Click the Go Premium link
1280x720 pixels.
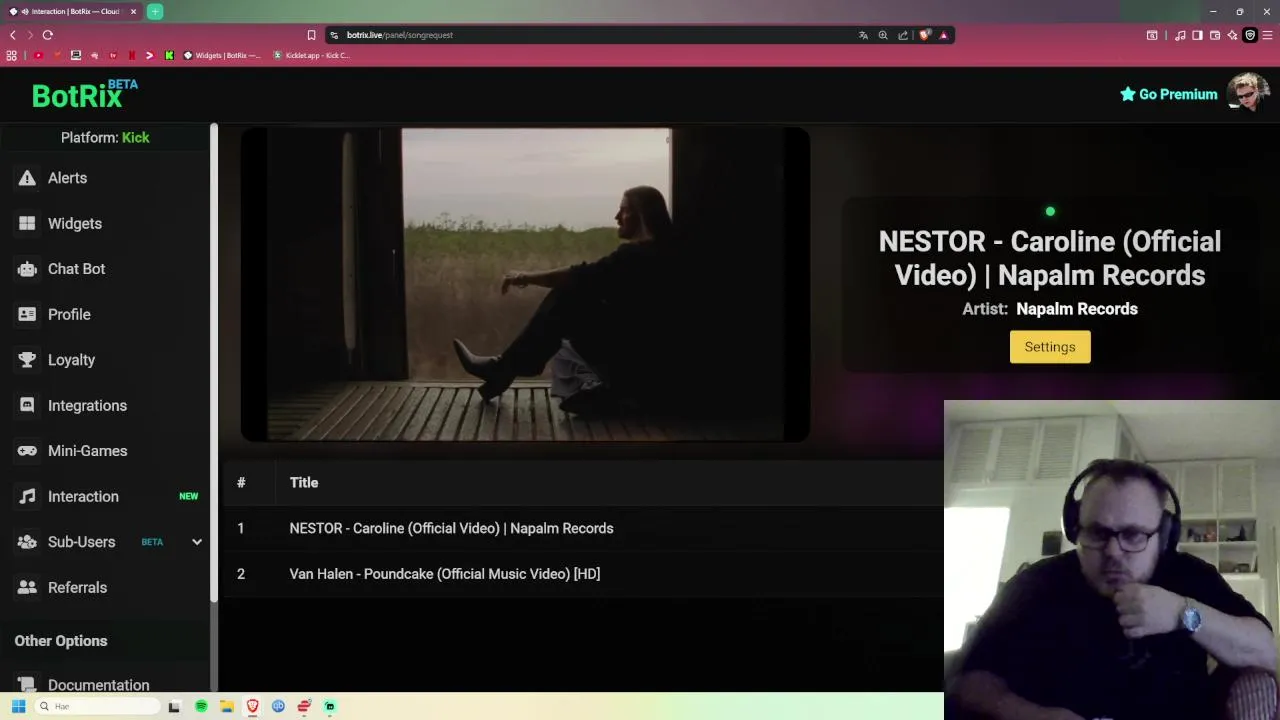click(x=1169, y=94)
